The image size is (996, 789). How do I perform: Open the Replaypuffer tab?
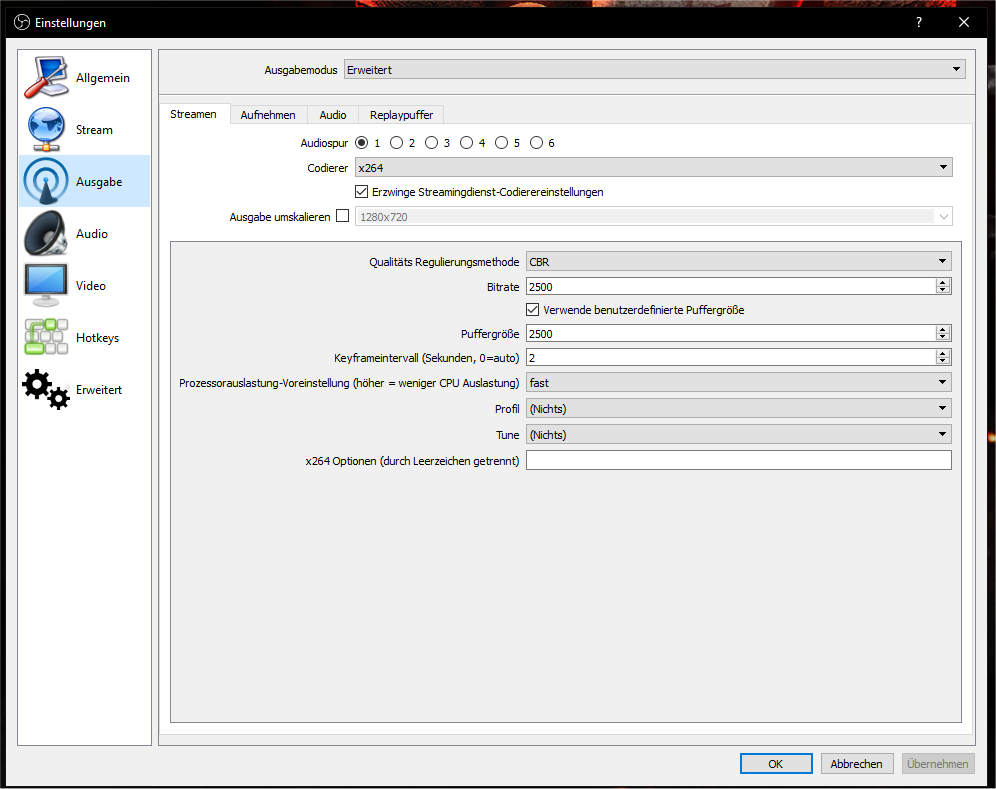pyautogui.click(x=401, y=115)
